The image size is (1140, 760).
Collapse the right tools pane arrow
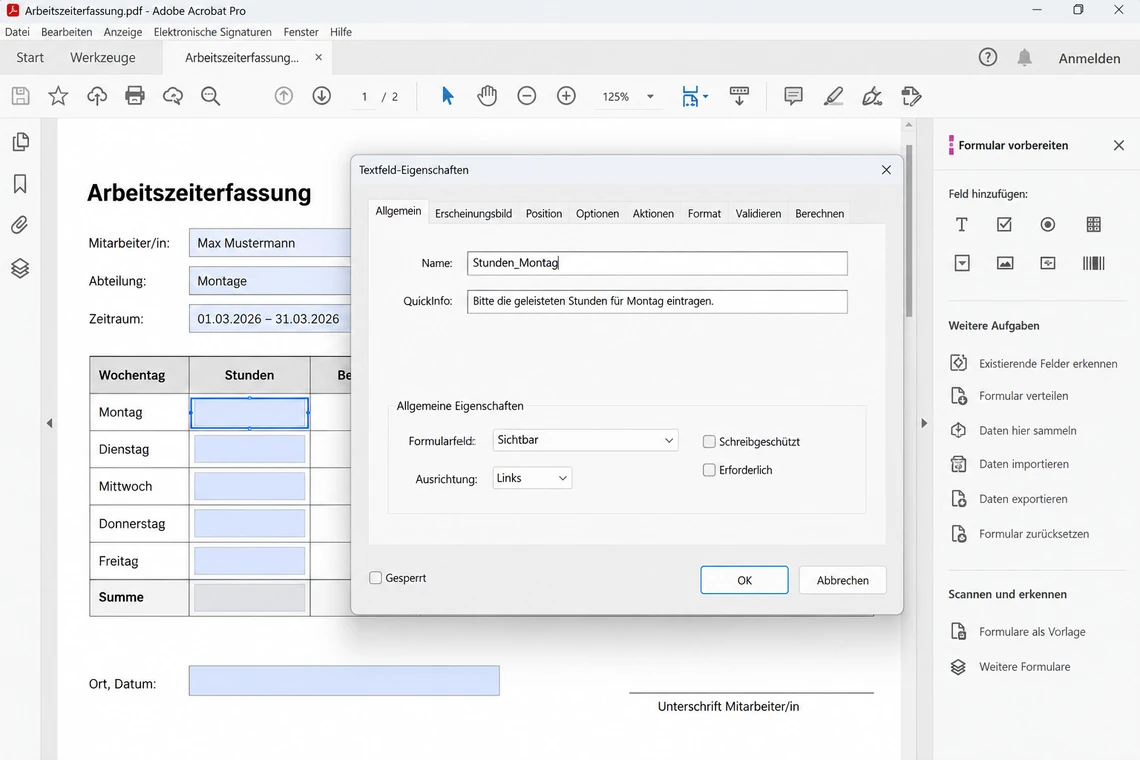click(x=924, y=423)
